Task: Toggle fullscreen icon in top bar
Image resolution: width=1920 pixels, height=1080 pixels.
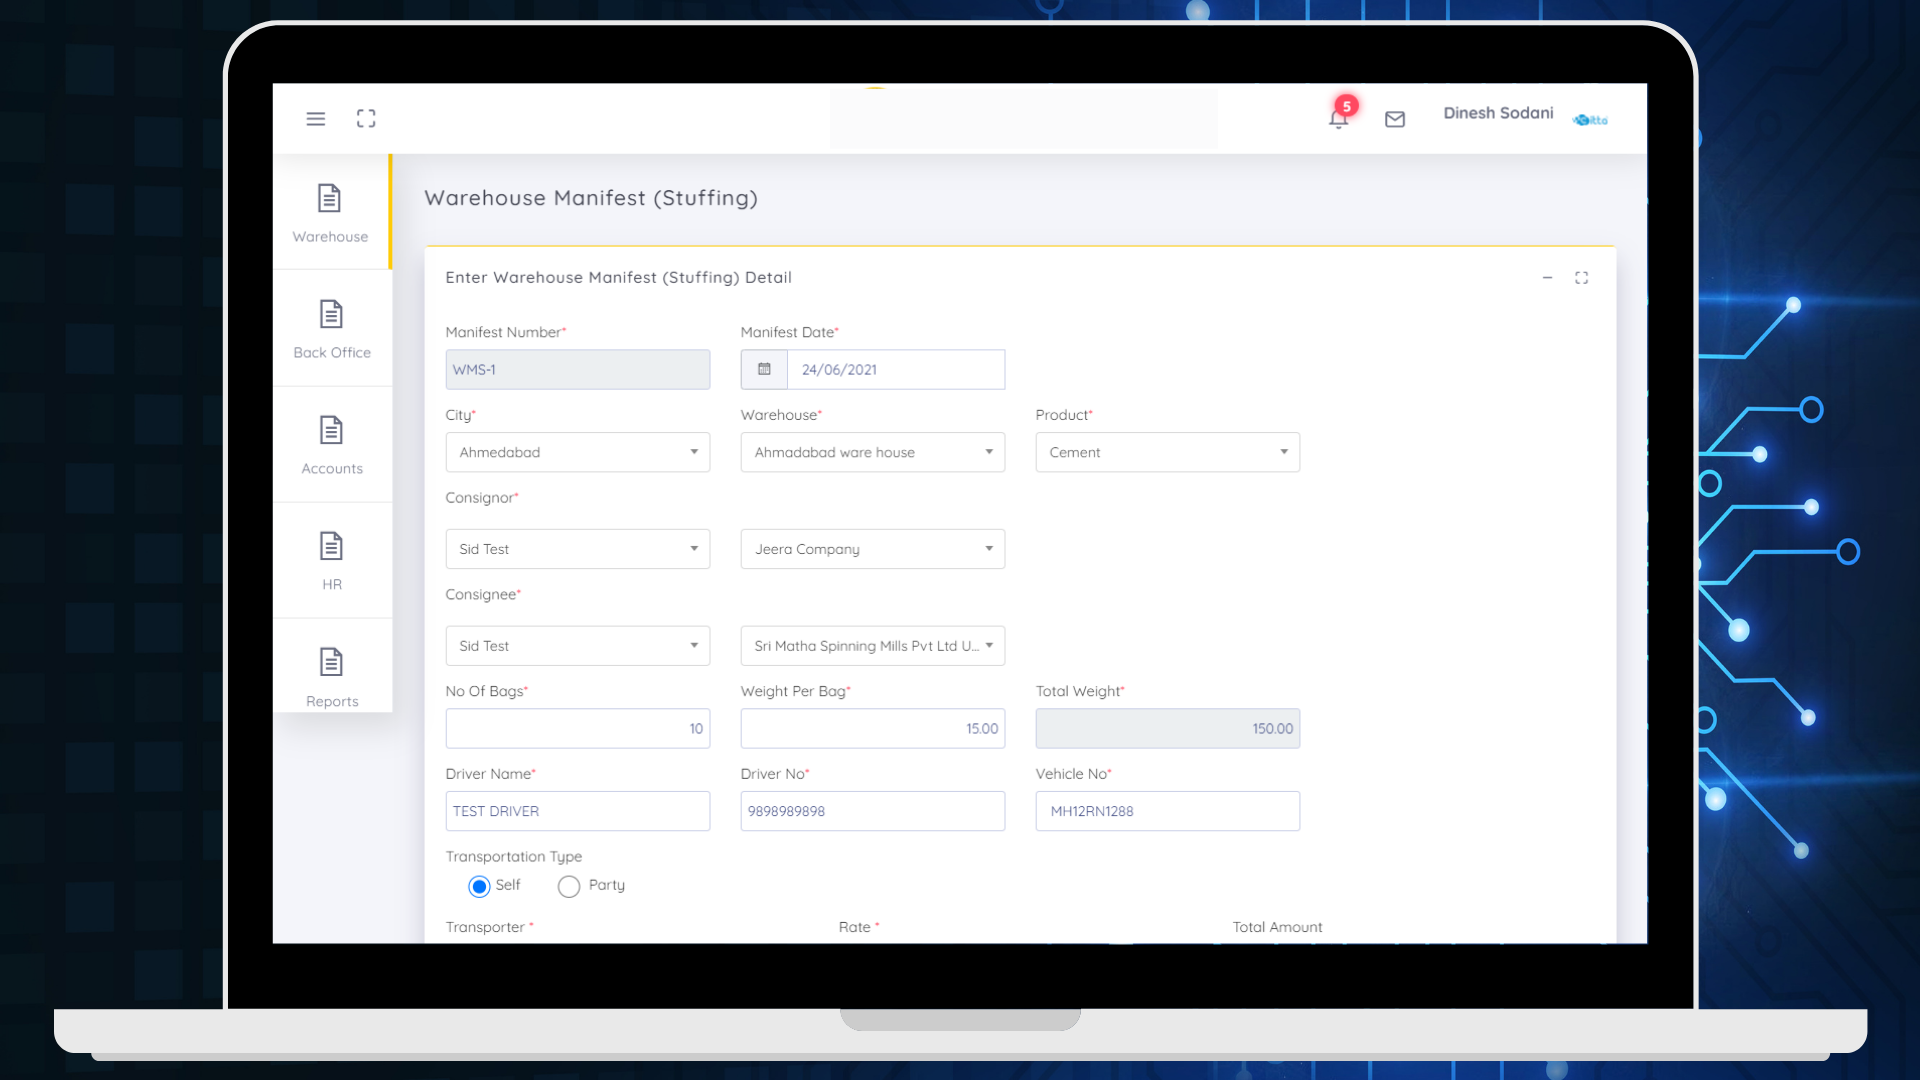Action: click(366, 119)
